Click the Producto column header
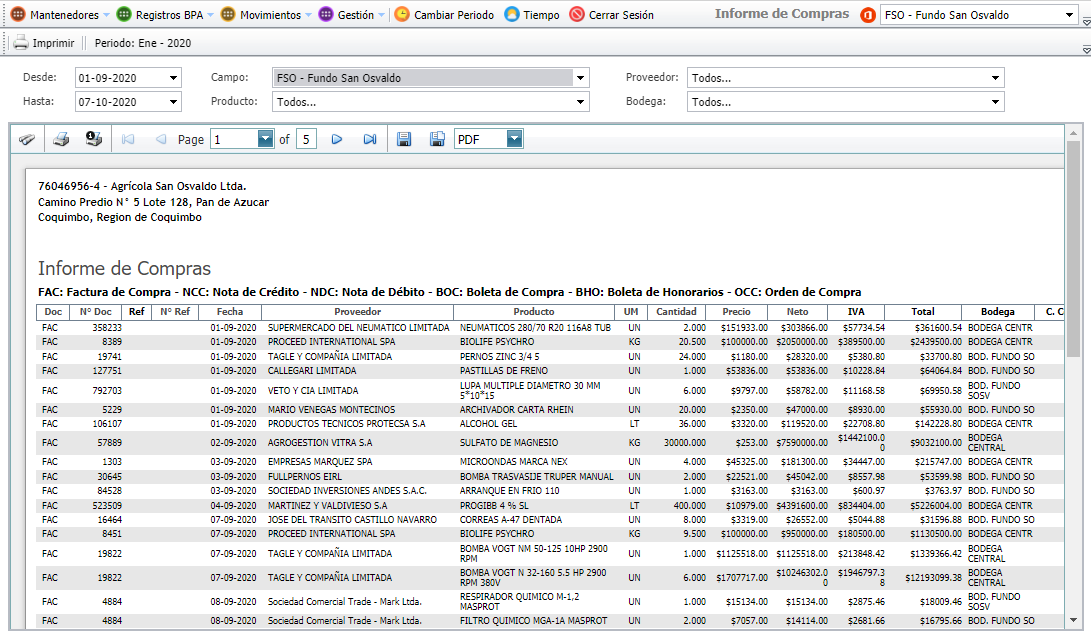 (534, 312)
